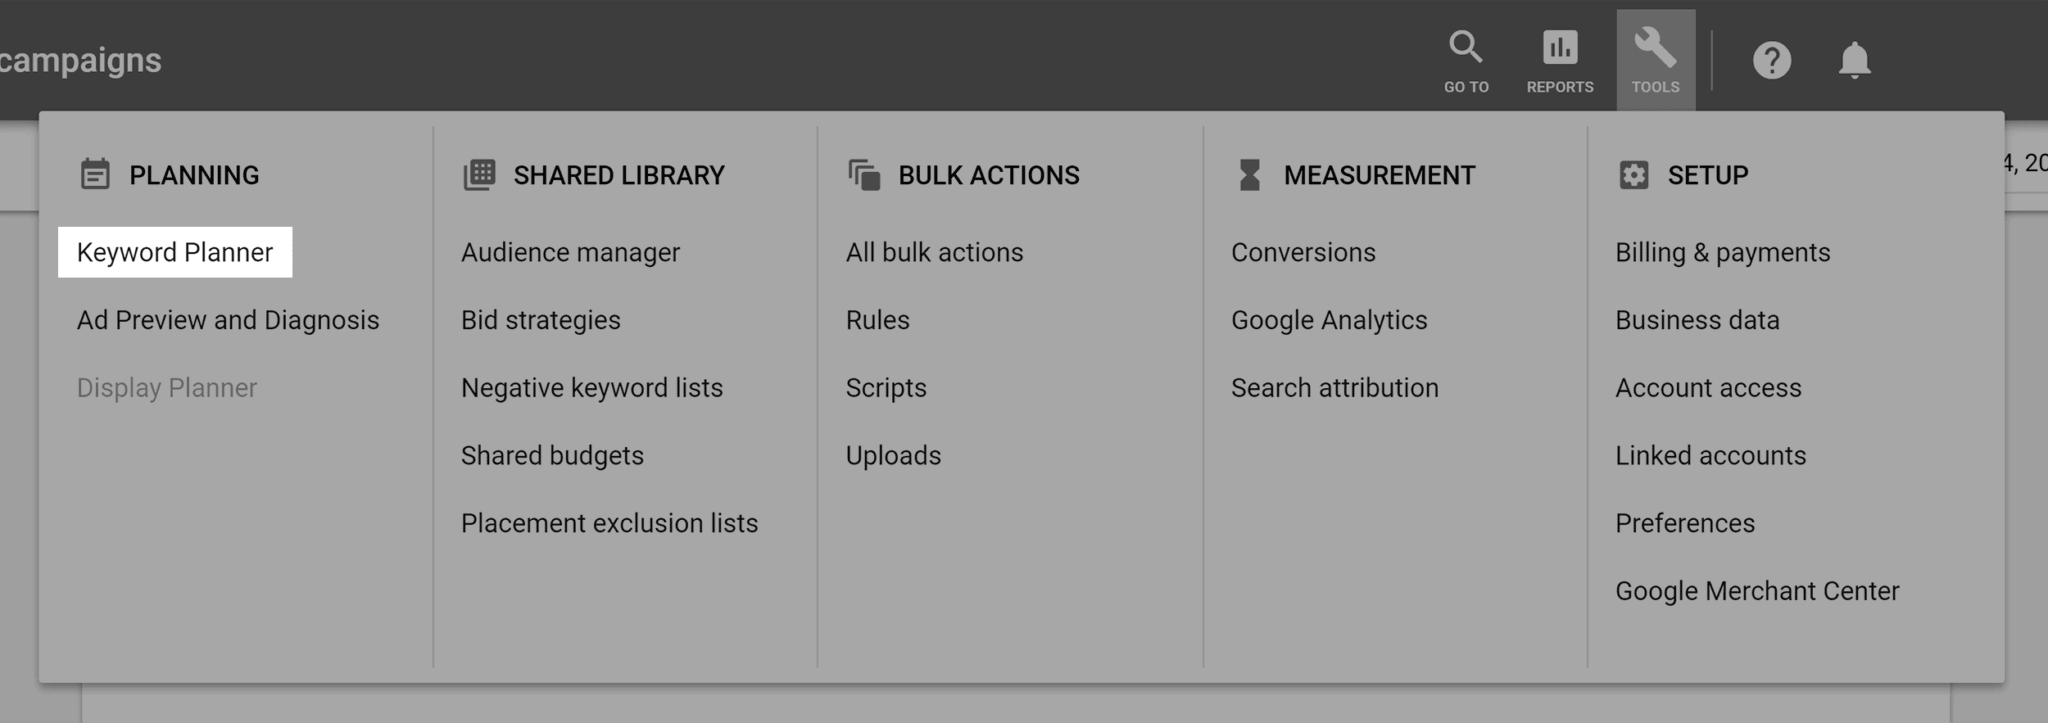This screenshot has height=723, width=2048.
Task: Go to Billing & payments
Action: pos(1722,252)
